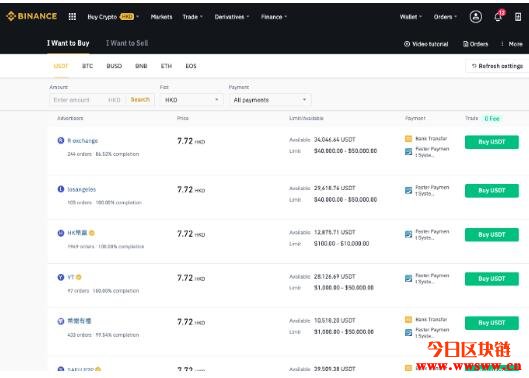The height and width of the screenshot is (378, 529).
Task: Click the 28,126.69 USDT available amount
Action: pos(335,276)
